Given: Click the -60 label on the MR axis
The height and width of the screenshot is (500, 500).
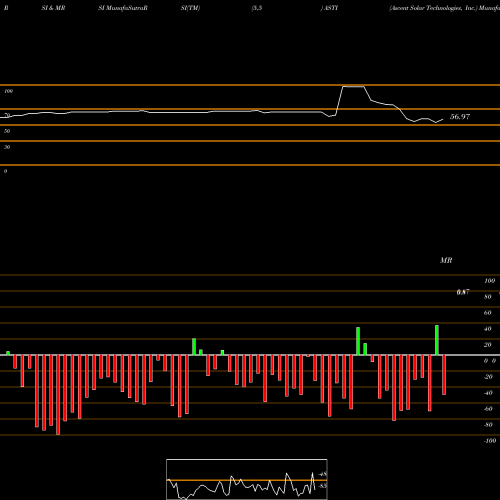Looking at the screenshot, I should click(x=488, y=409).
